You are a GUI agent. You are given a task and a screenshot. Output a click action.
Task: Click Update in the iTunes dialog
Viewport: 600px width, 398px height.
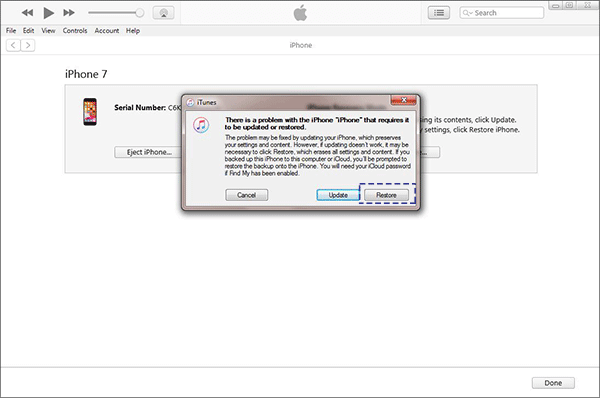pos(338,195)
